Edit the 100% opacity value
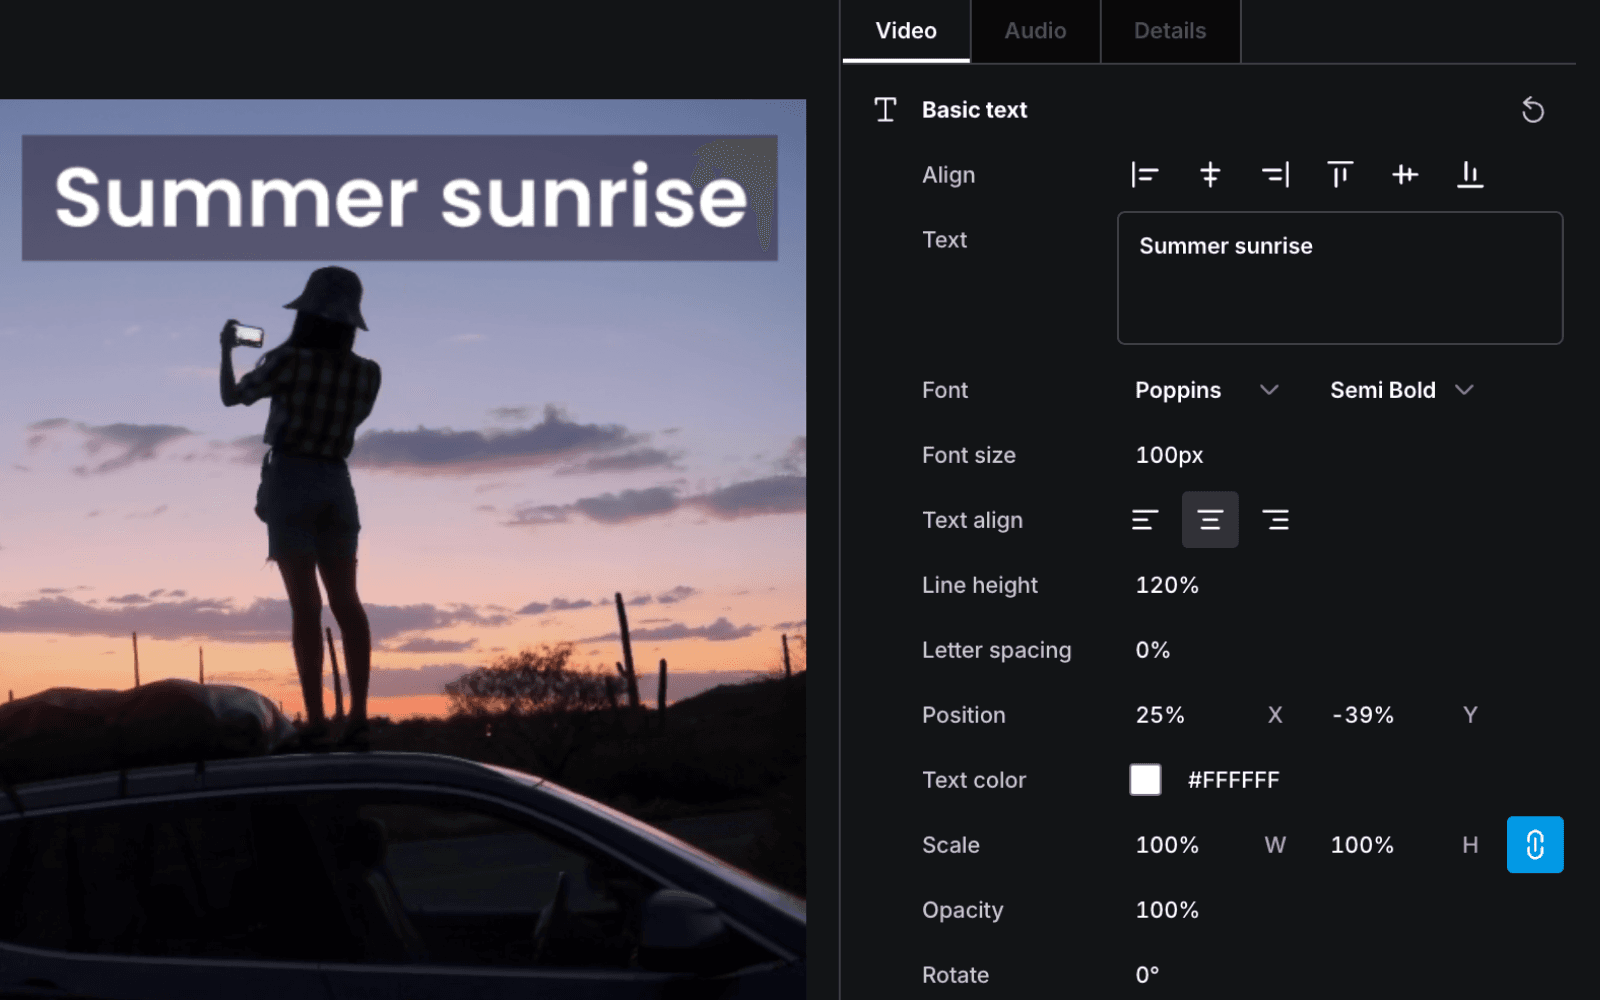The image size is (1600, 1000). (x=1167, y=910)
